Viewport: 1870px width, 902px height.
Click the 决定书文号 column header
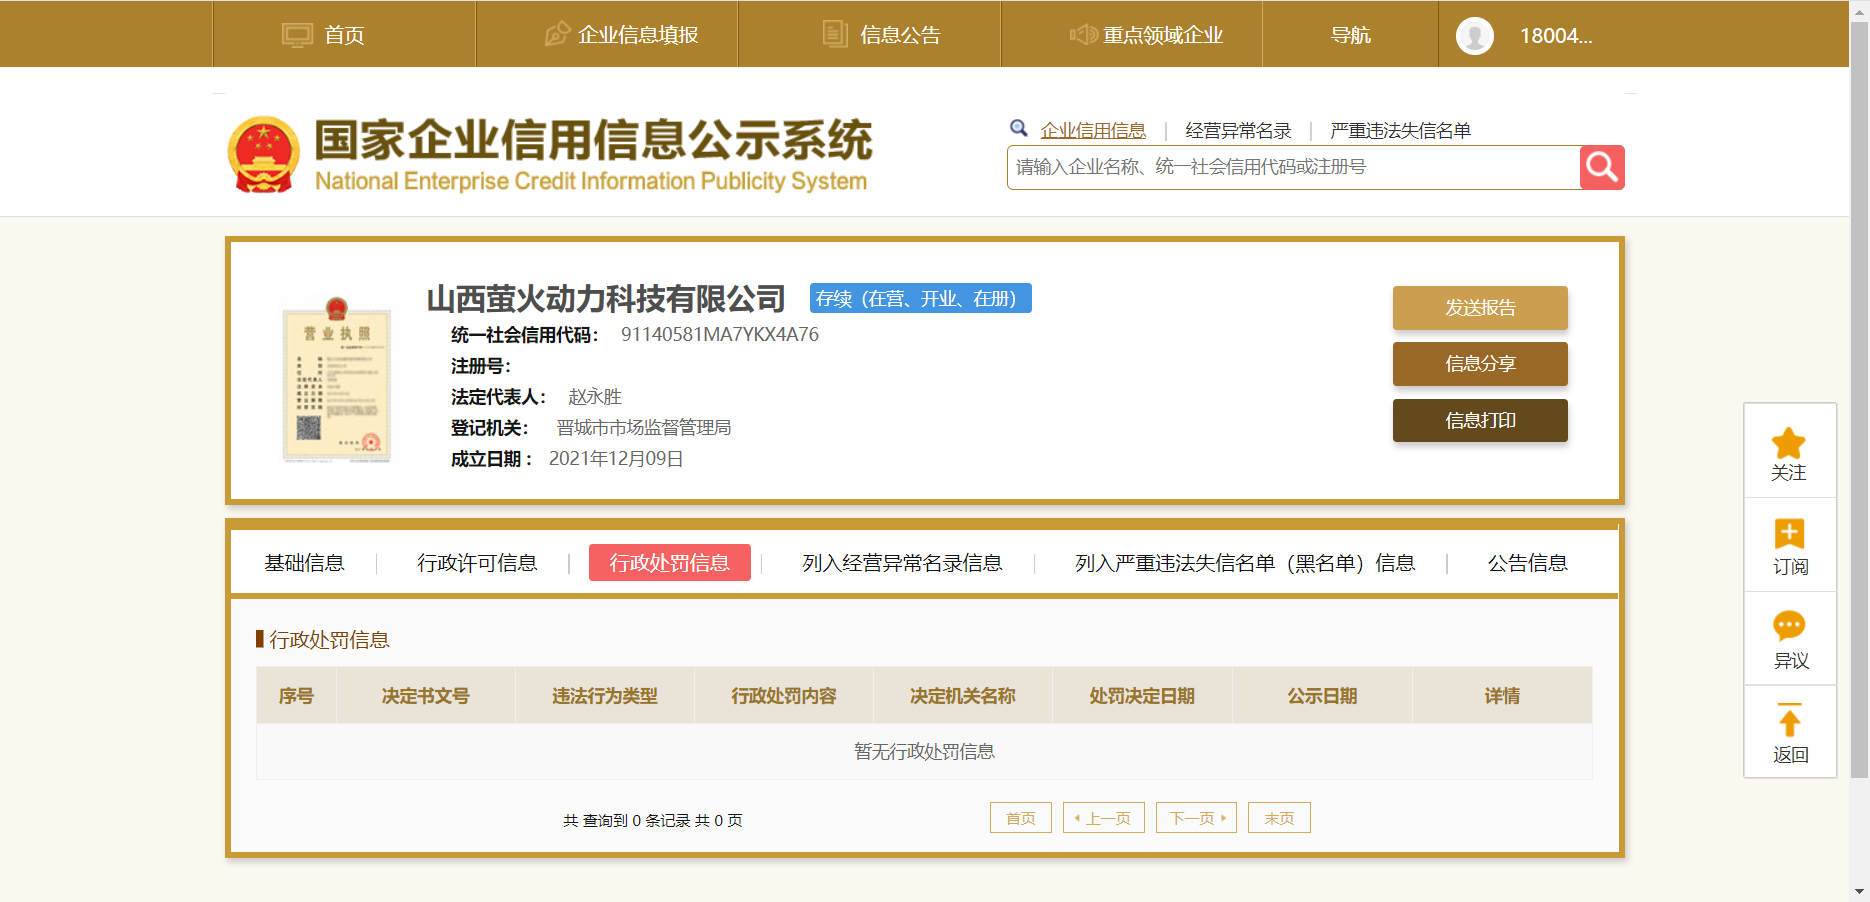[426, 696]
